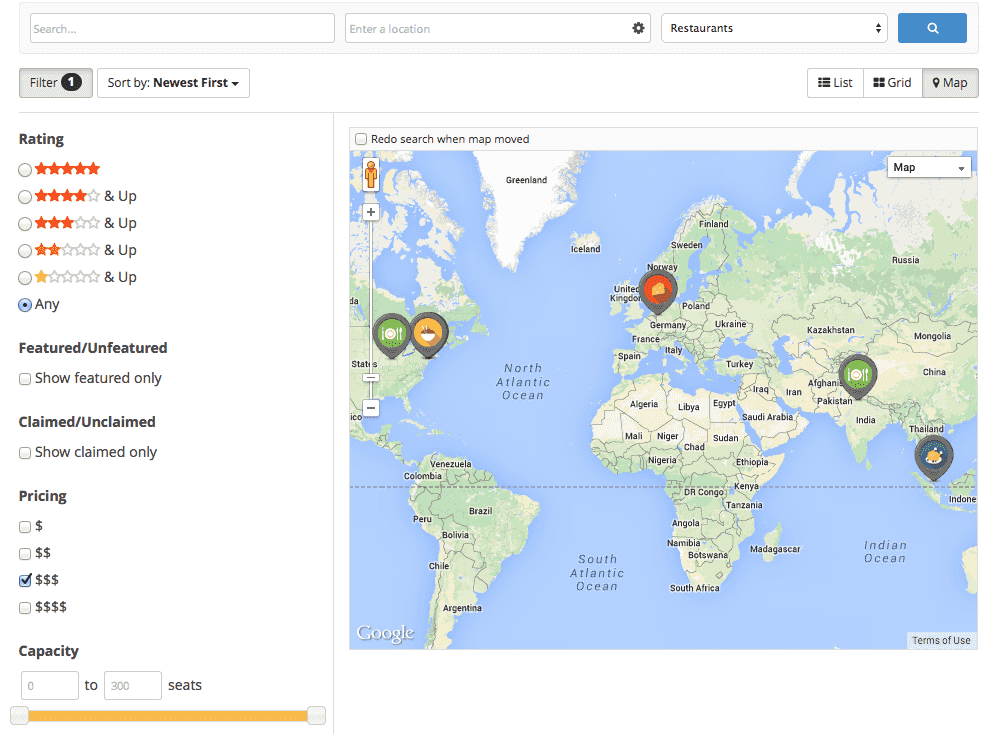Expand the Restaurants category dropdown

(773, 27)
